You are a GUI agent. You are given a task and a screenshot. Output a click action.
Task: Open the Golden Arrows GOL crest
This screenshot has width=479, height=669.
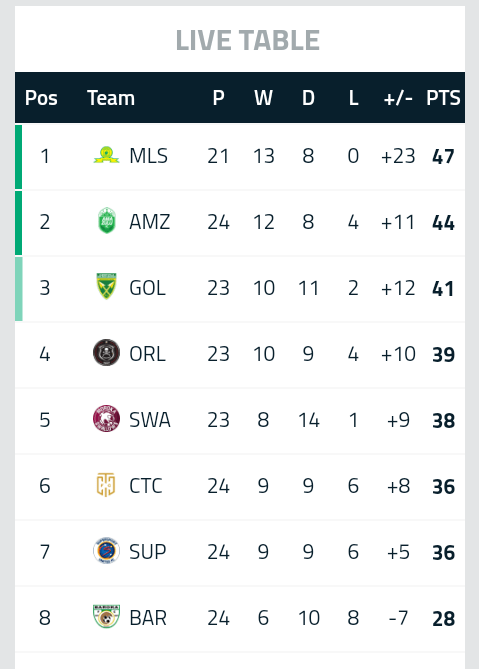[x=106, y=286]
